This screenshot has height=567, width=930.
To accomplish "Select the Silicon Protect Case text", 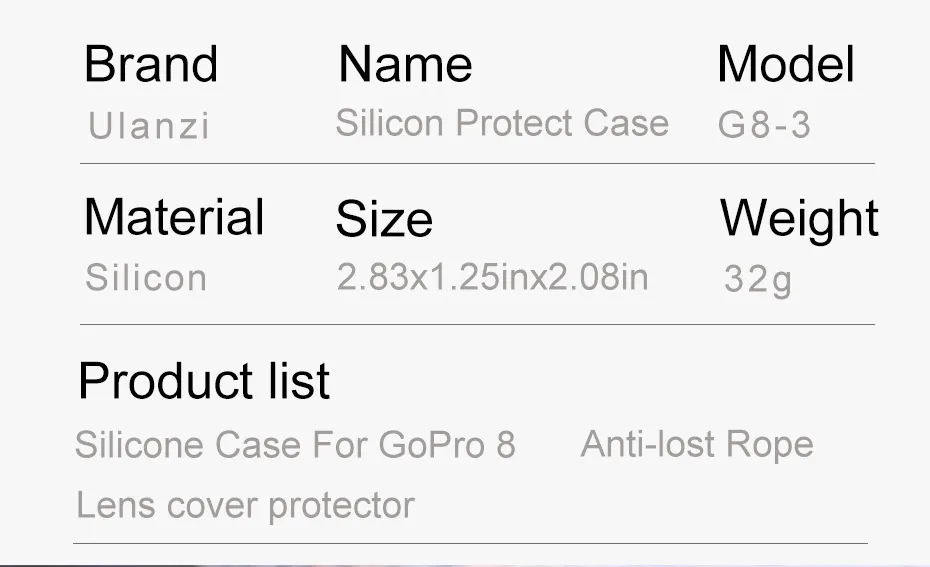I will click(x=502, y=123).
